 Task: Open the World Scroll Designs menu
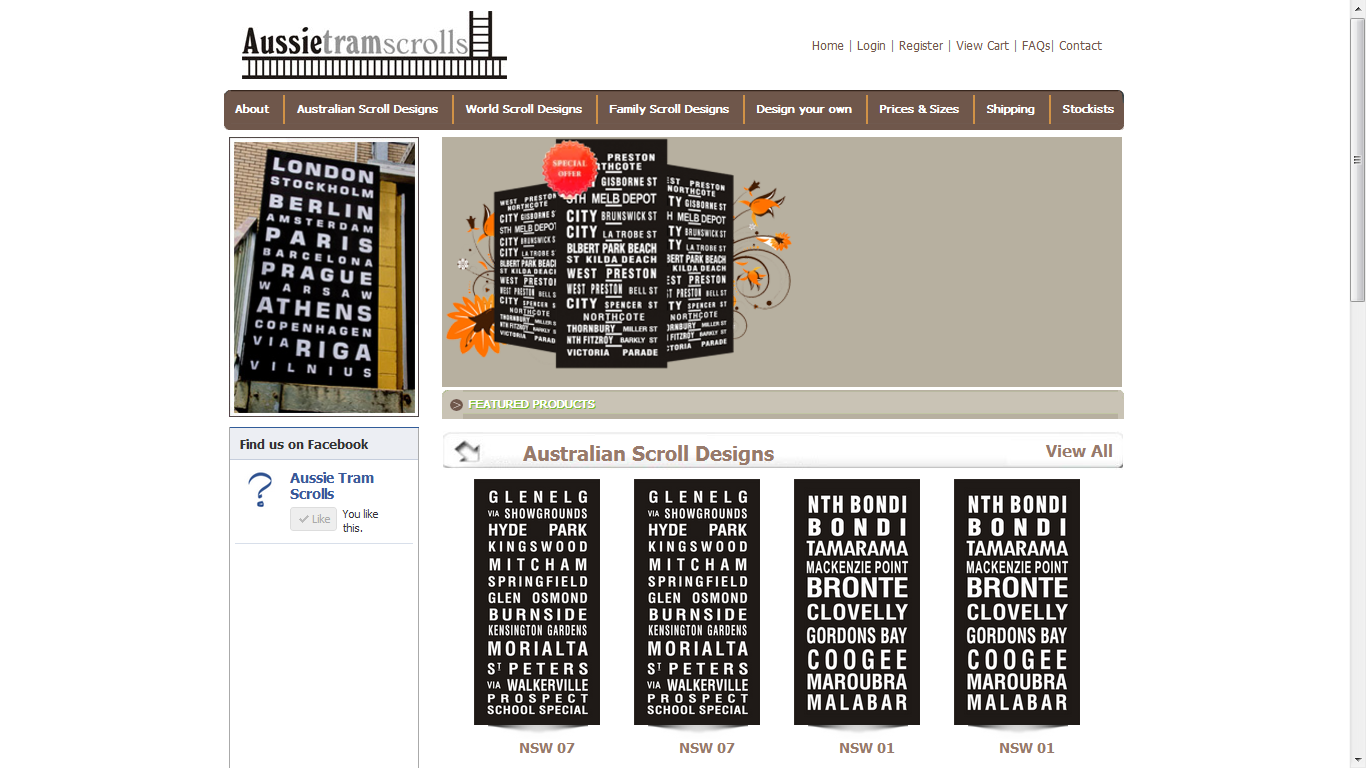(x=523, y=109)
